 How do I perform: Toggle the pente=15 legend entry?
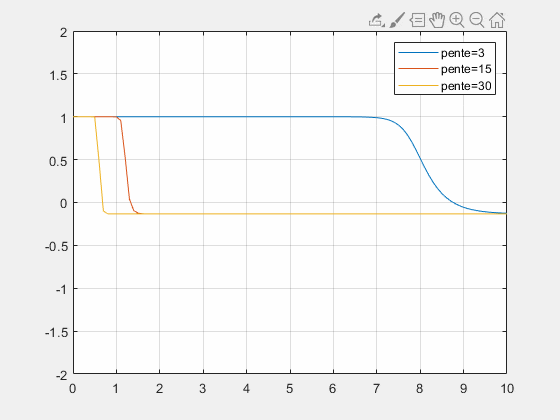[x=466, y=69]
